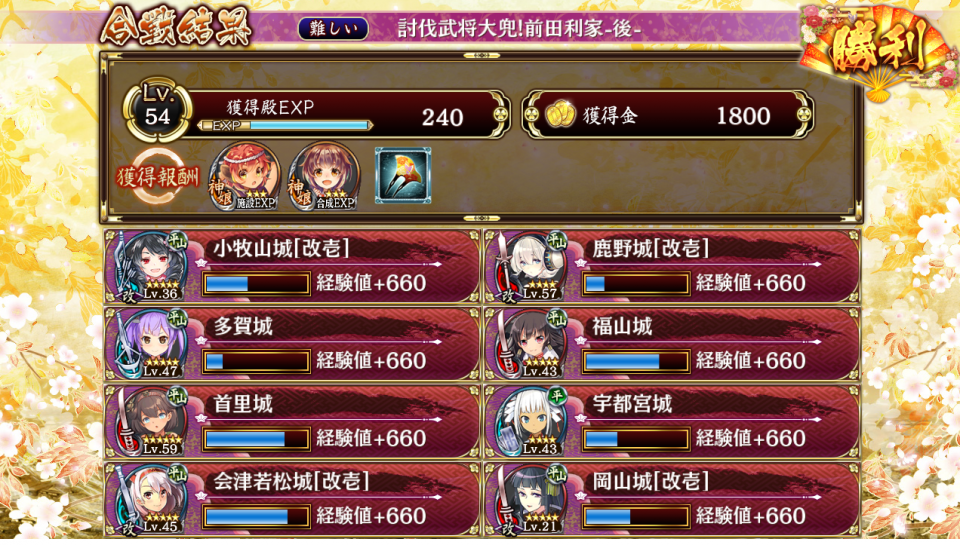Screen dimensions: 960x545
Task: Click the 獲得報酬 red seal label
Action: [x=159, y=177]
